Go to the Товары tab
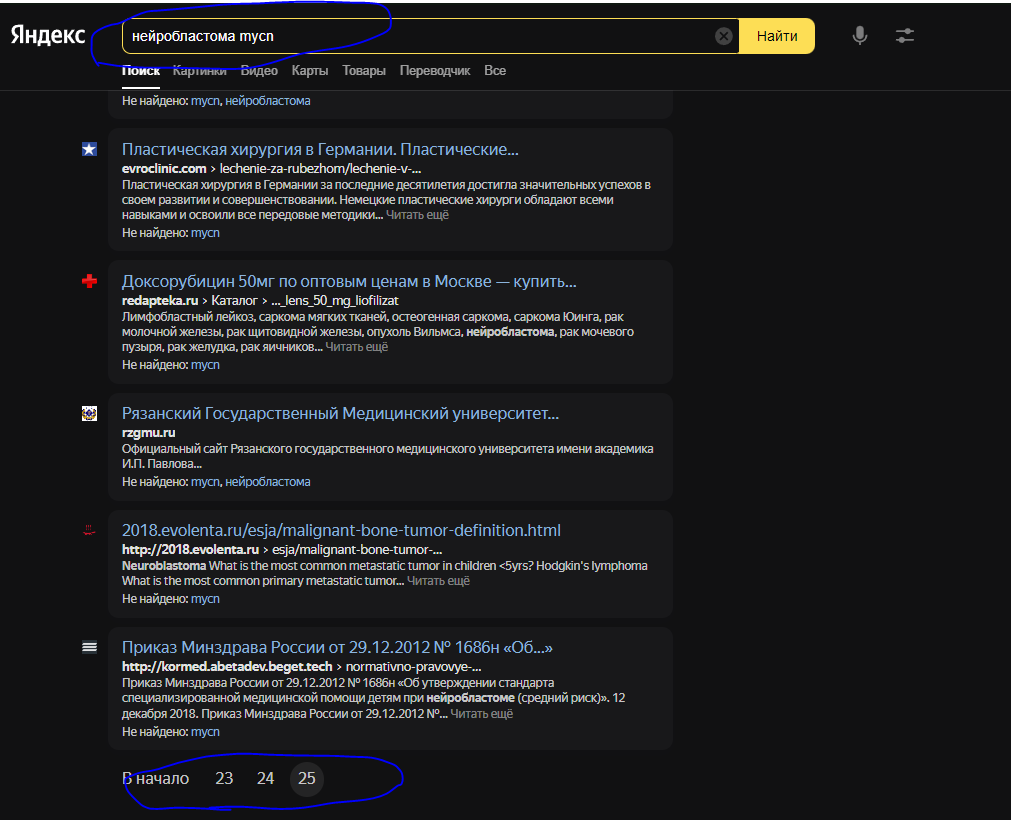Viewport: 1011px width, 820px height. click(x=364, y=71)
